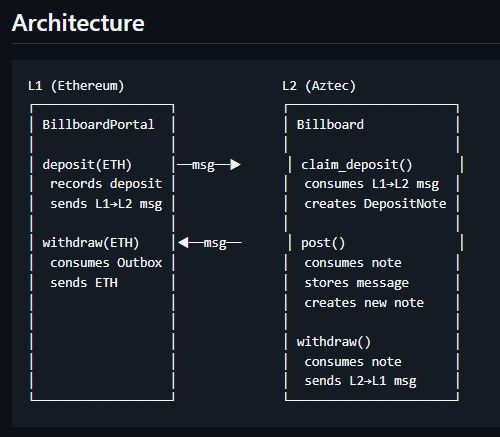The width and height of the screenshot is (500, 437).
Task: Click the Architecture heading
Action: tap(78, 23)
